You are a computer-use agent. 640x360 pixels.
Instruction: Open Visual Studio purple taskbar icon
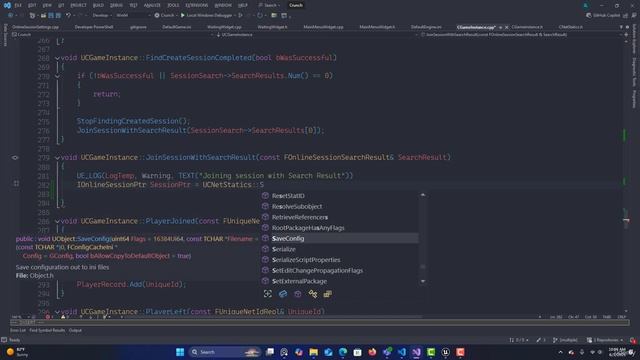[x=416, y=352]
